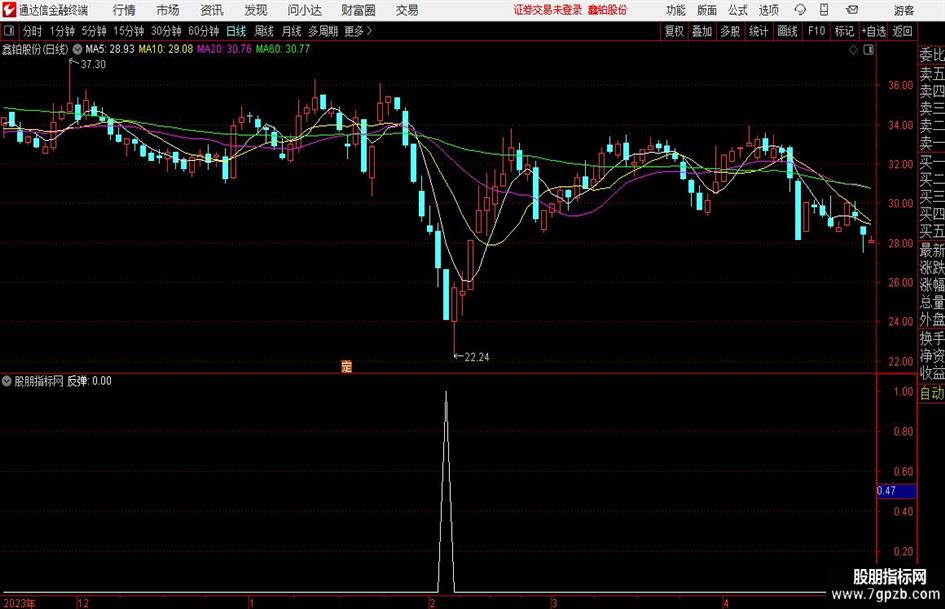
Task: Switch to 月线 monthly chart
Action: tap(291, 31)
